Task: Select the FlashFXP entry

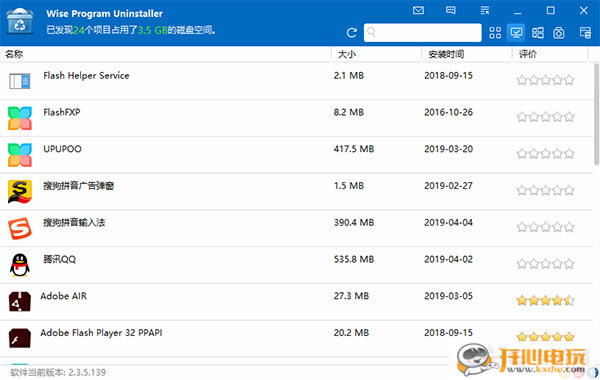Action: [x=297, y=118]
